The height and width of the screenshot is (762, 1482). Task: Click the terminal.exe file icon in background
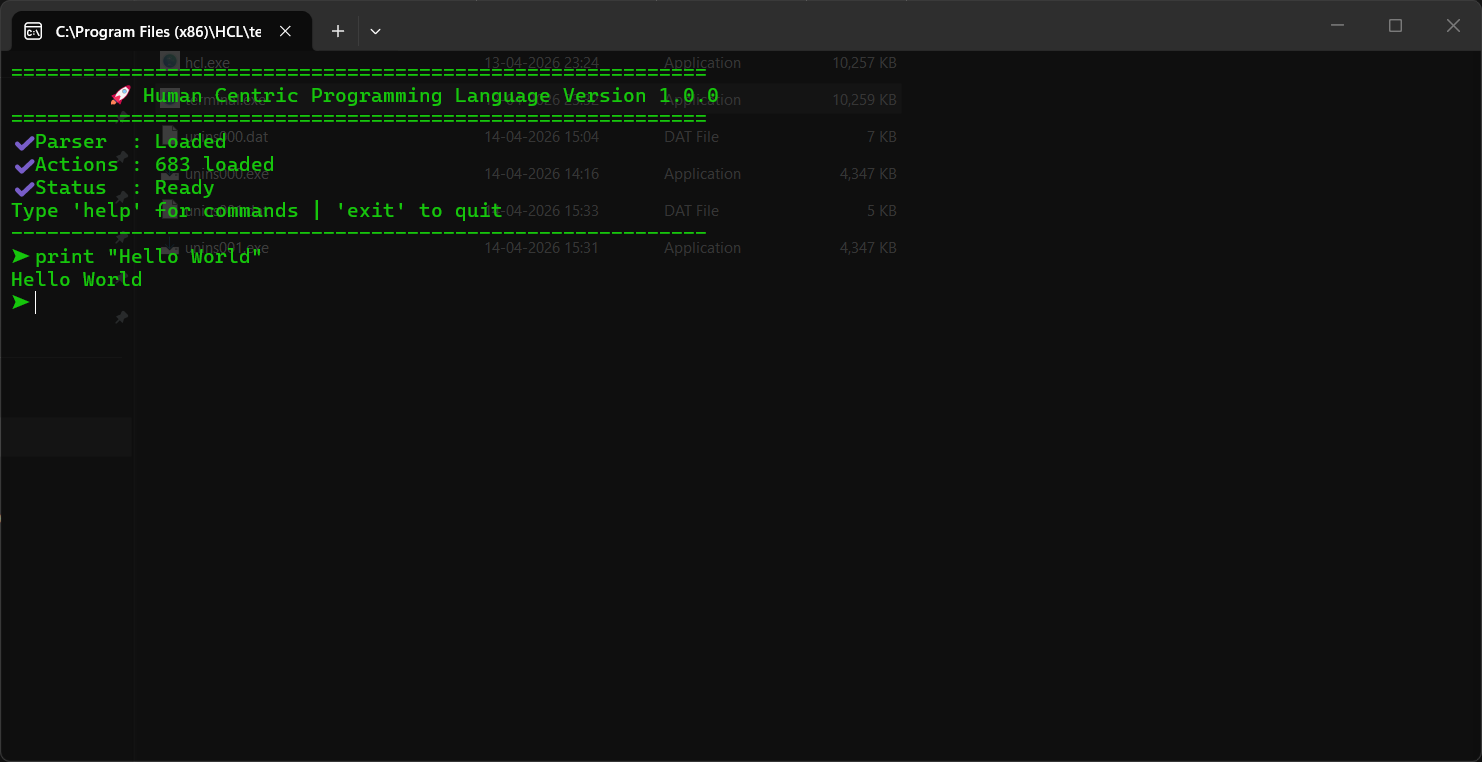168,99
